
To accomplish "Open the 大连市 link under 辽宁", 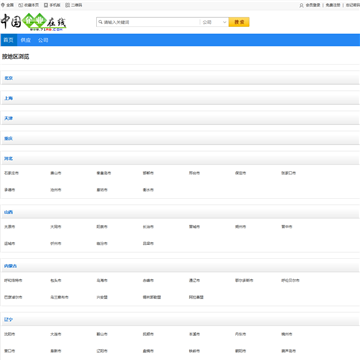I will (56, 334).
